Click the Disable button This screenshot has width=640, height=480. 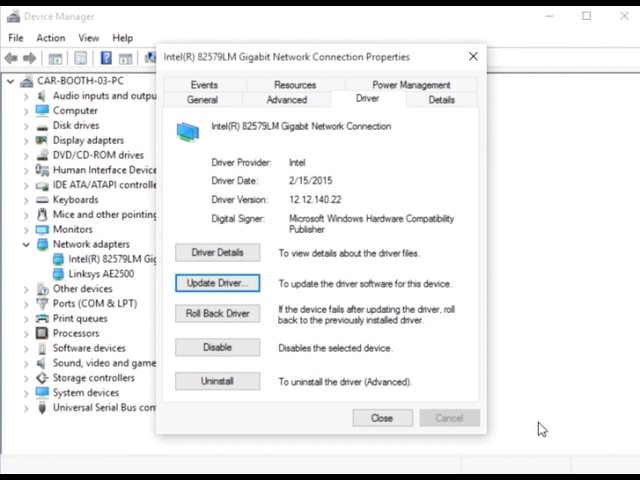(218, 347)
